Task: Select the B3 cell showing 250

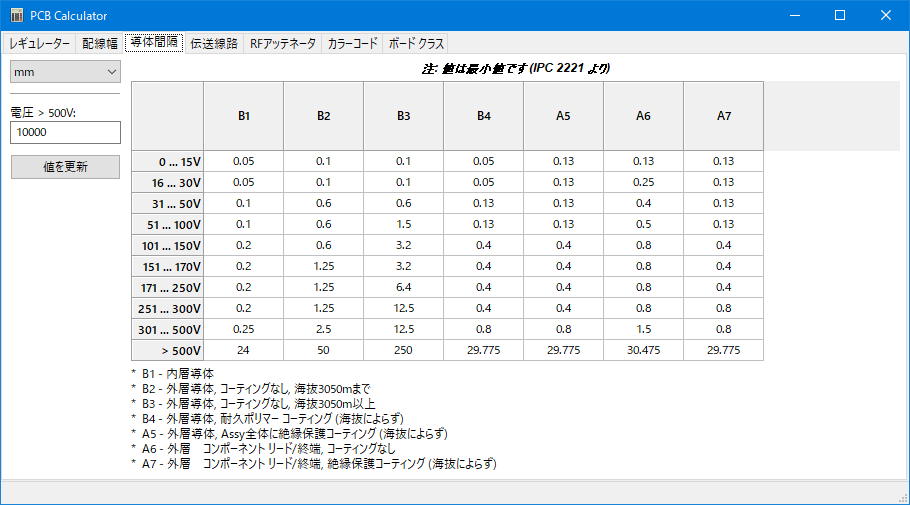Action: click(403, 350)
